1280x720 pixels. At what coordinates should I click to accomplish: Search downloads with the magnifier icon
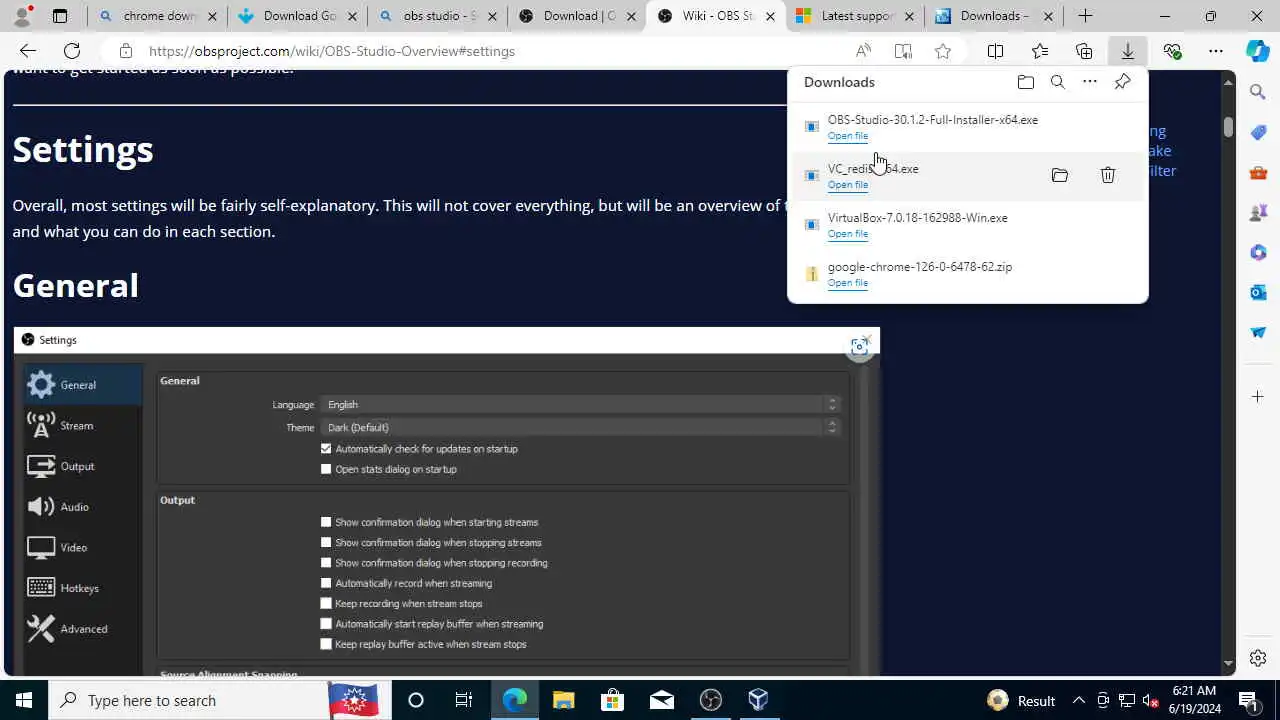pyautogui.click(x=1057, y=82)
